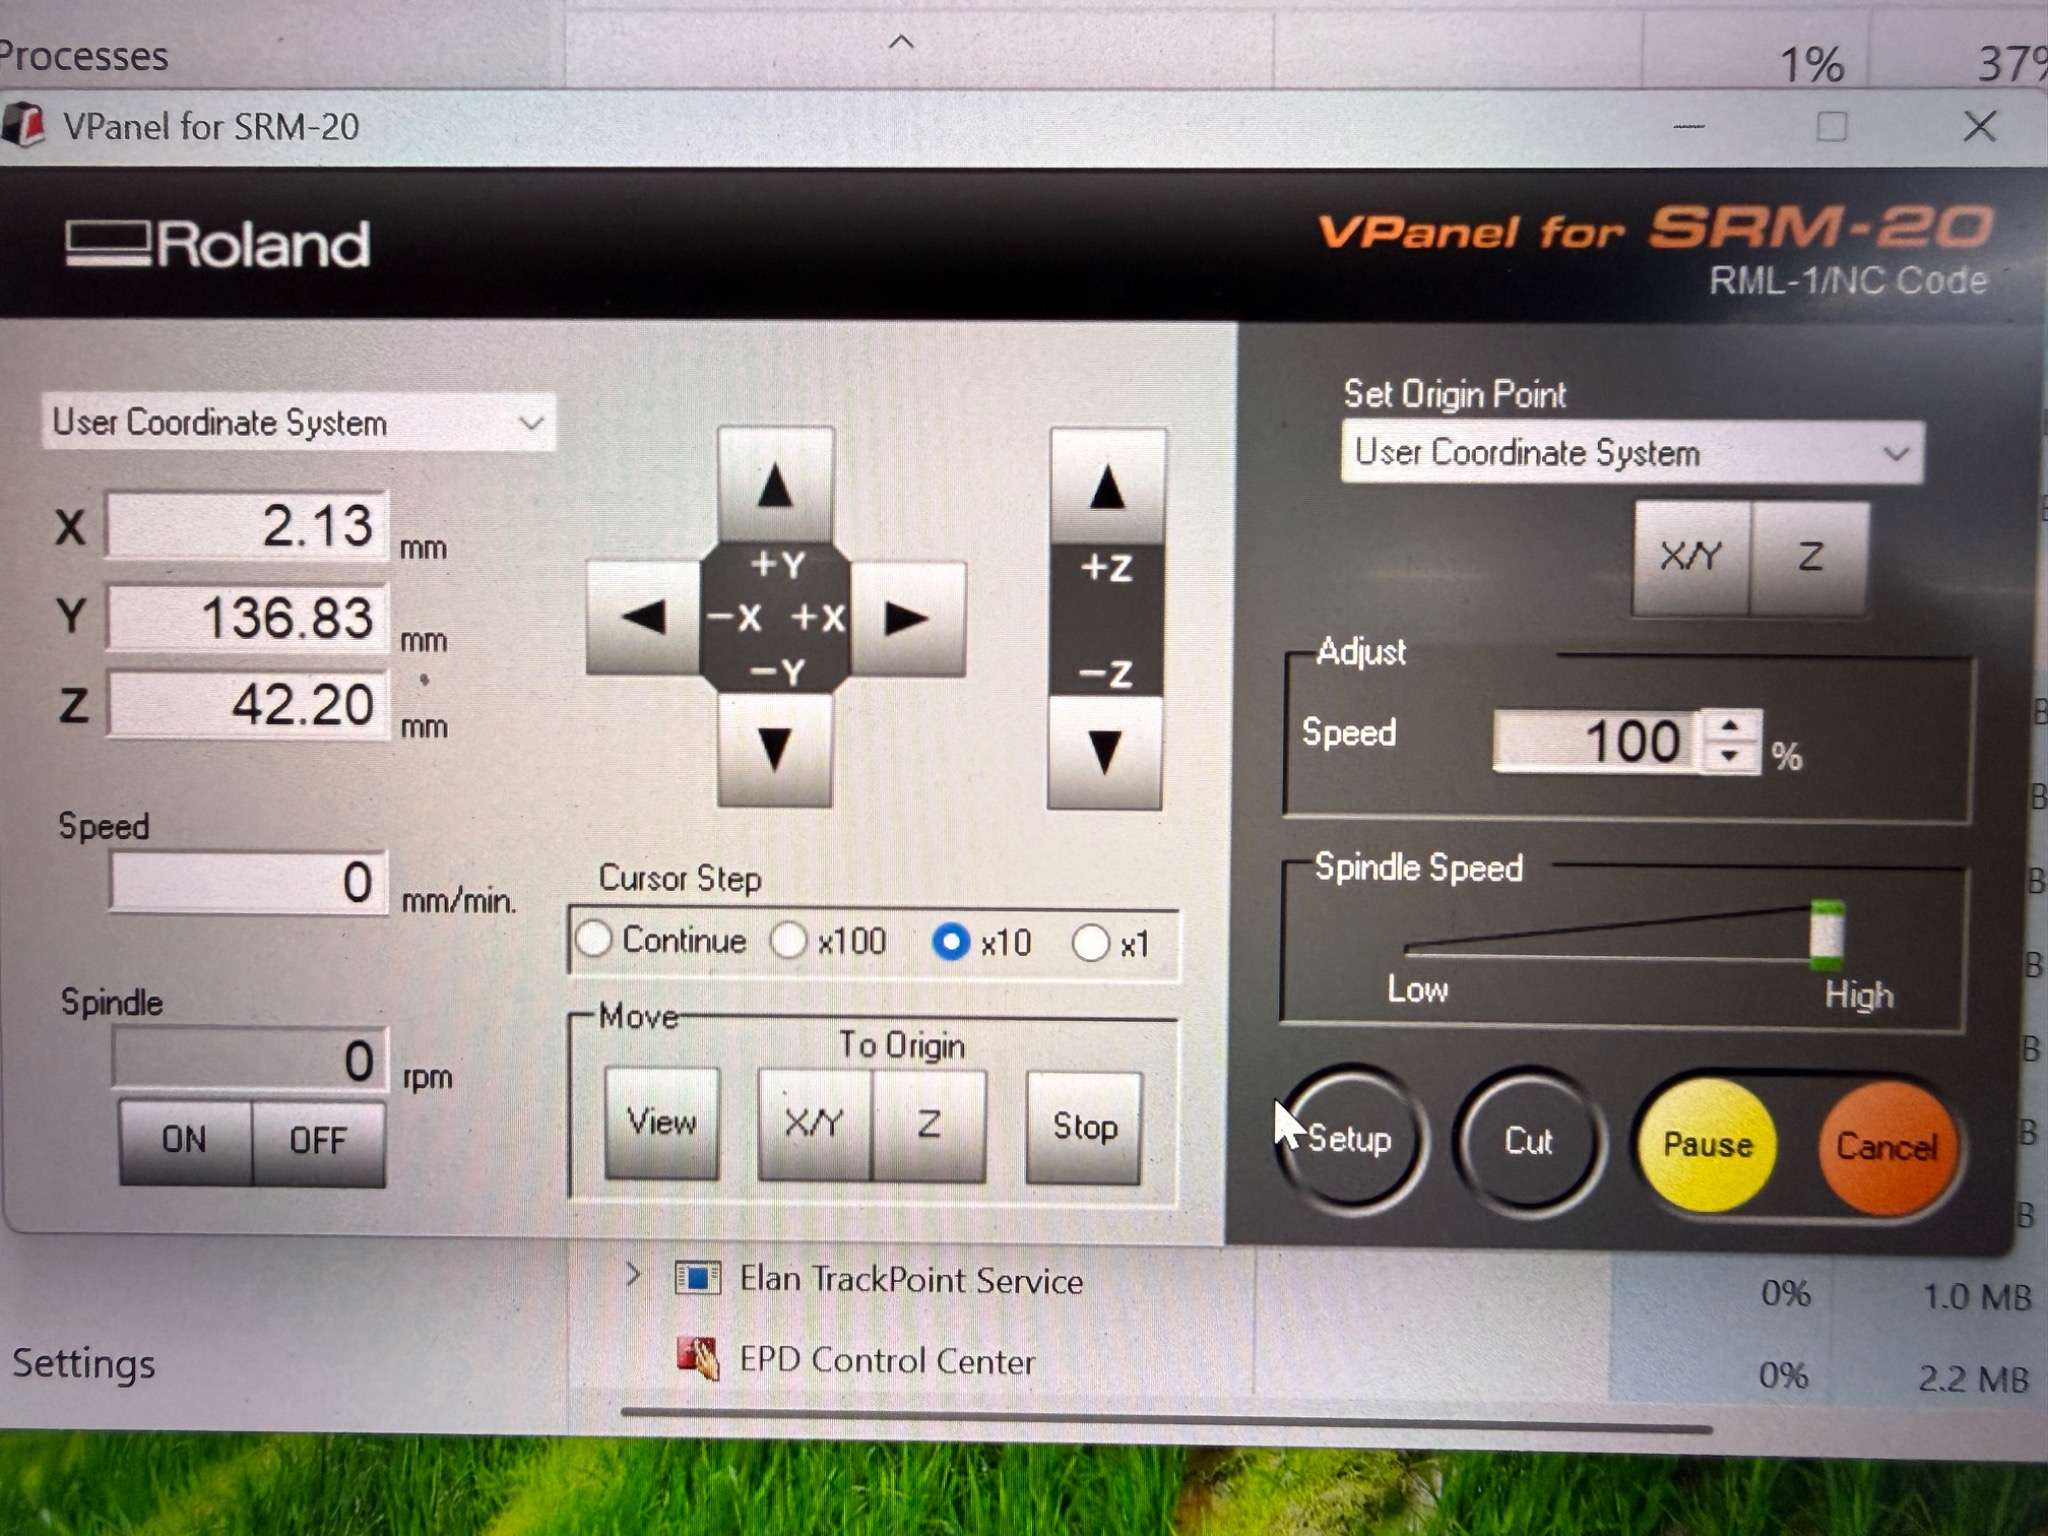2048x1536 pixels.
Task: Click the Spindle Speed slider handle
Action: point(1826,934)
